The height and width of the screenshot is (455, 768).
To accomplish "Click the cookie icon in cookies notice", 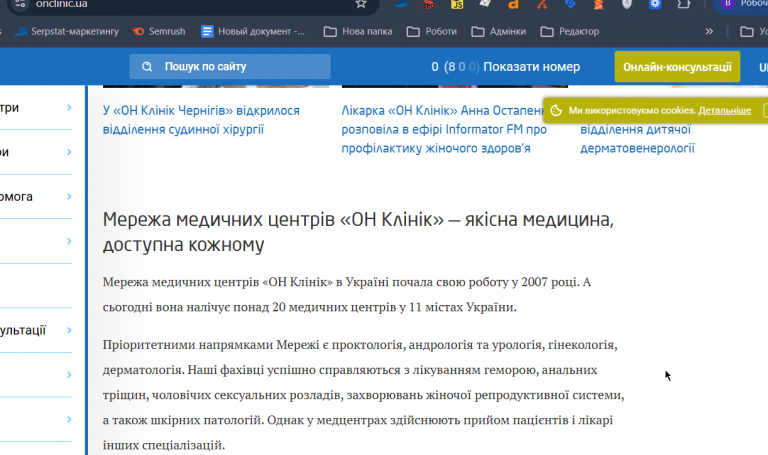I will pyautogui.click(x=556, y=110).
